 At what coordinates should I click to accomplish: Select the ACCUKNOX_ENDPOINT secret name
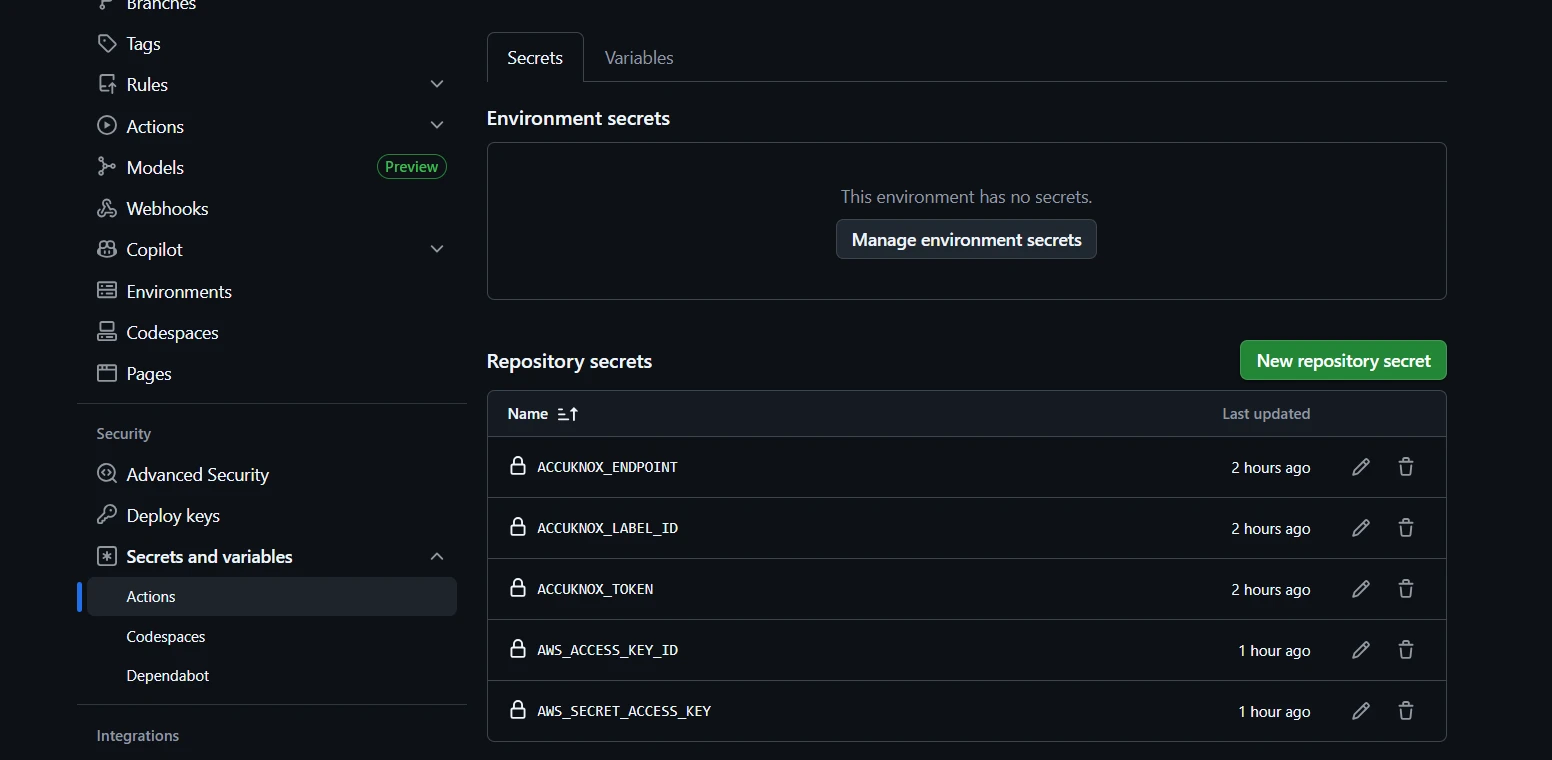[607, 467]
